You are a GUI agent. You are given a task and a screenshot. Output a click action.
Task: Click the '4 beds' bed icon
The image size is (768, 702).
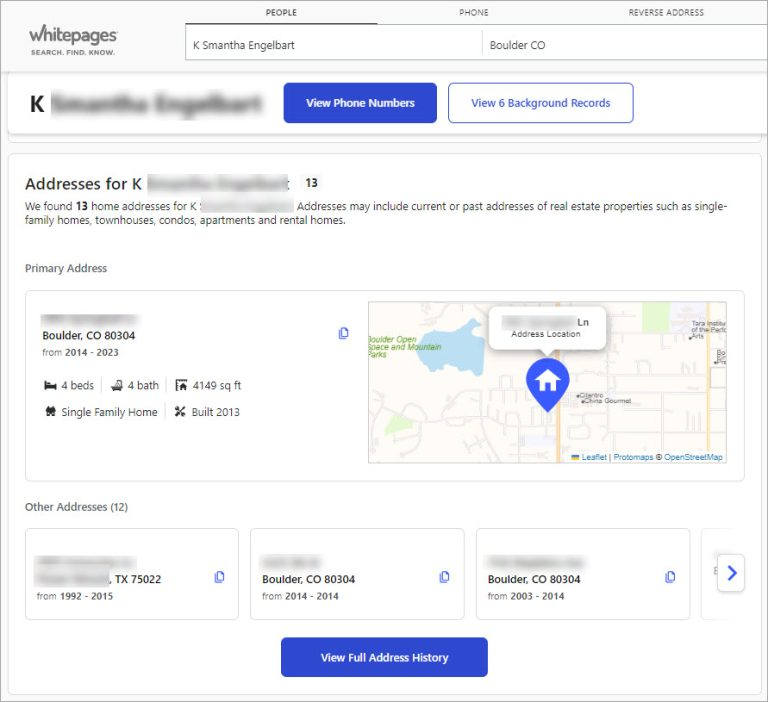click(50, 386)
